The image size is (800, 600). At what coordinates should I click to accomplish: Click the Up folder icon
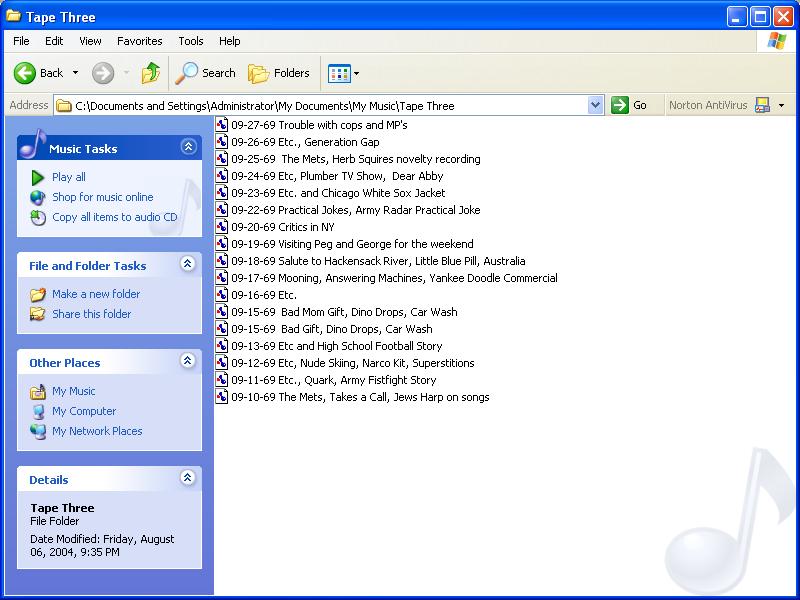(x=151, y=73)
